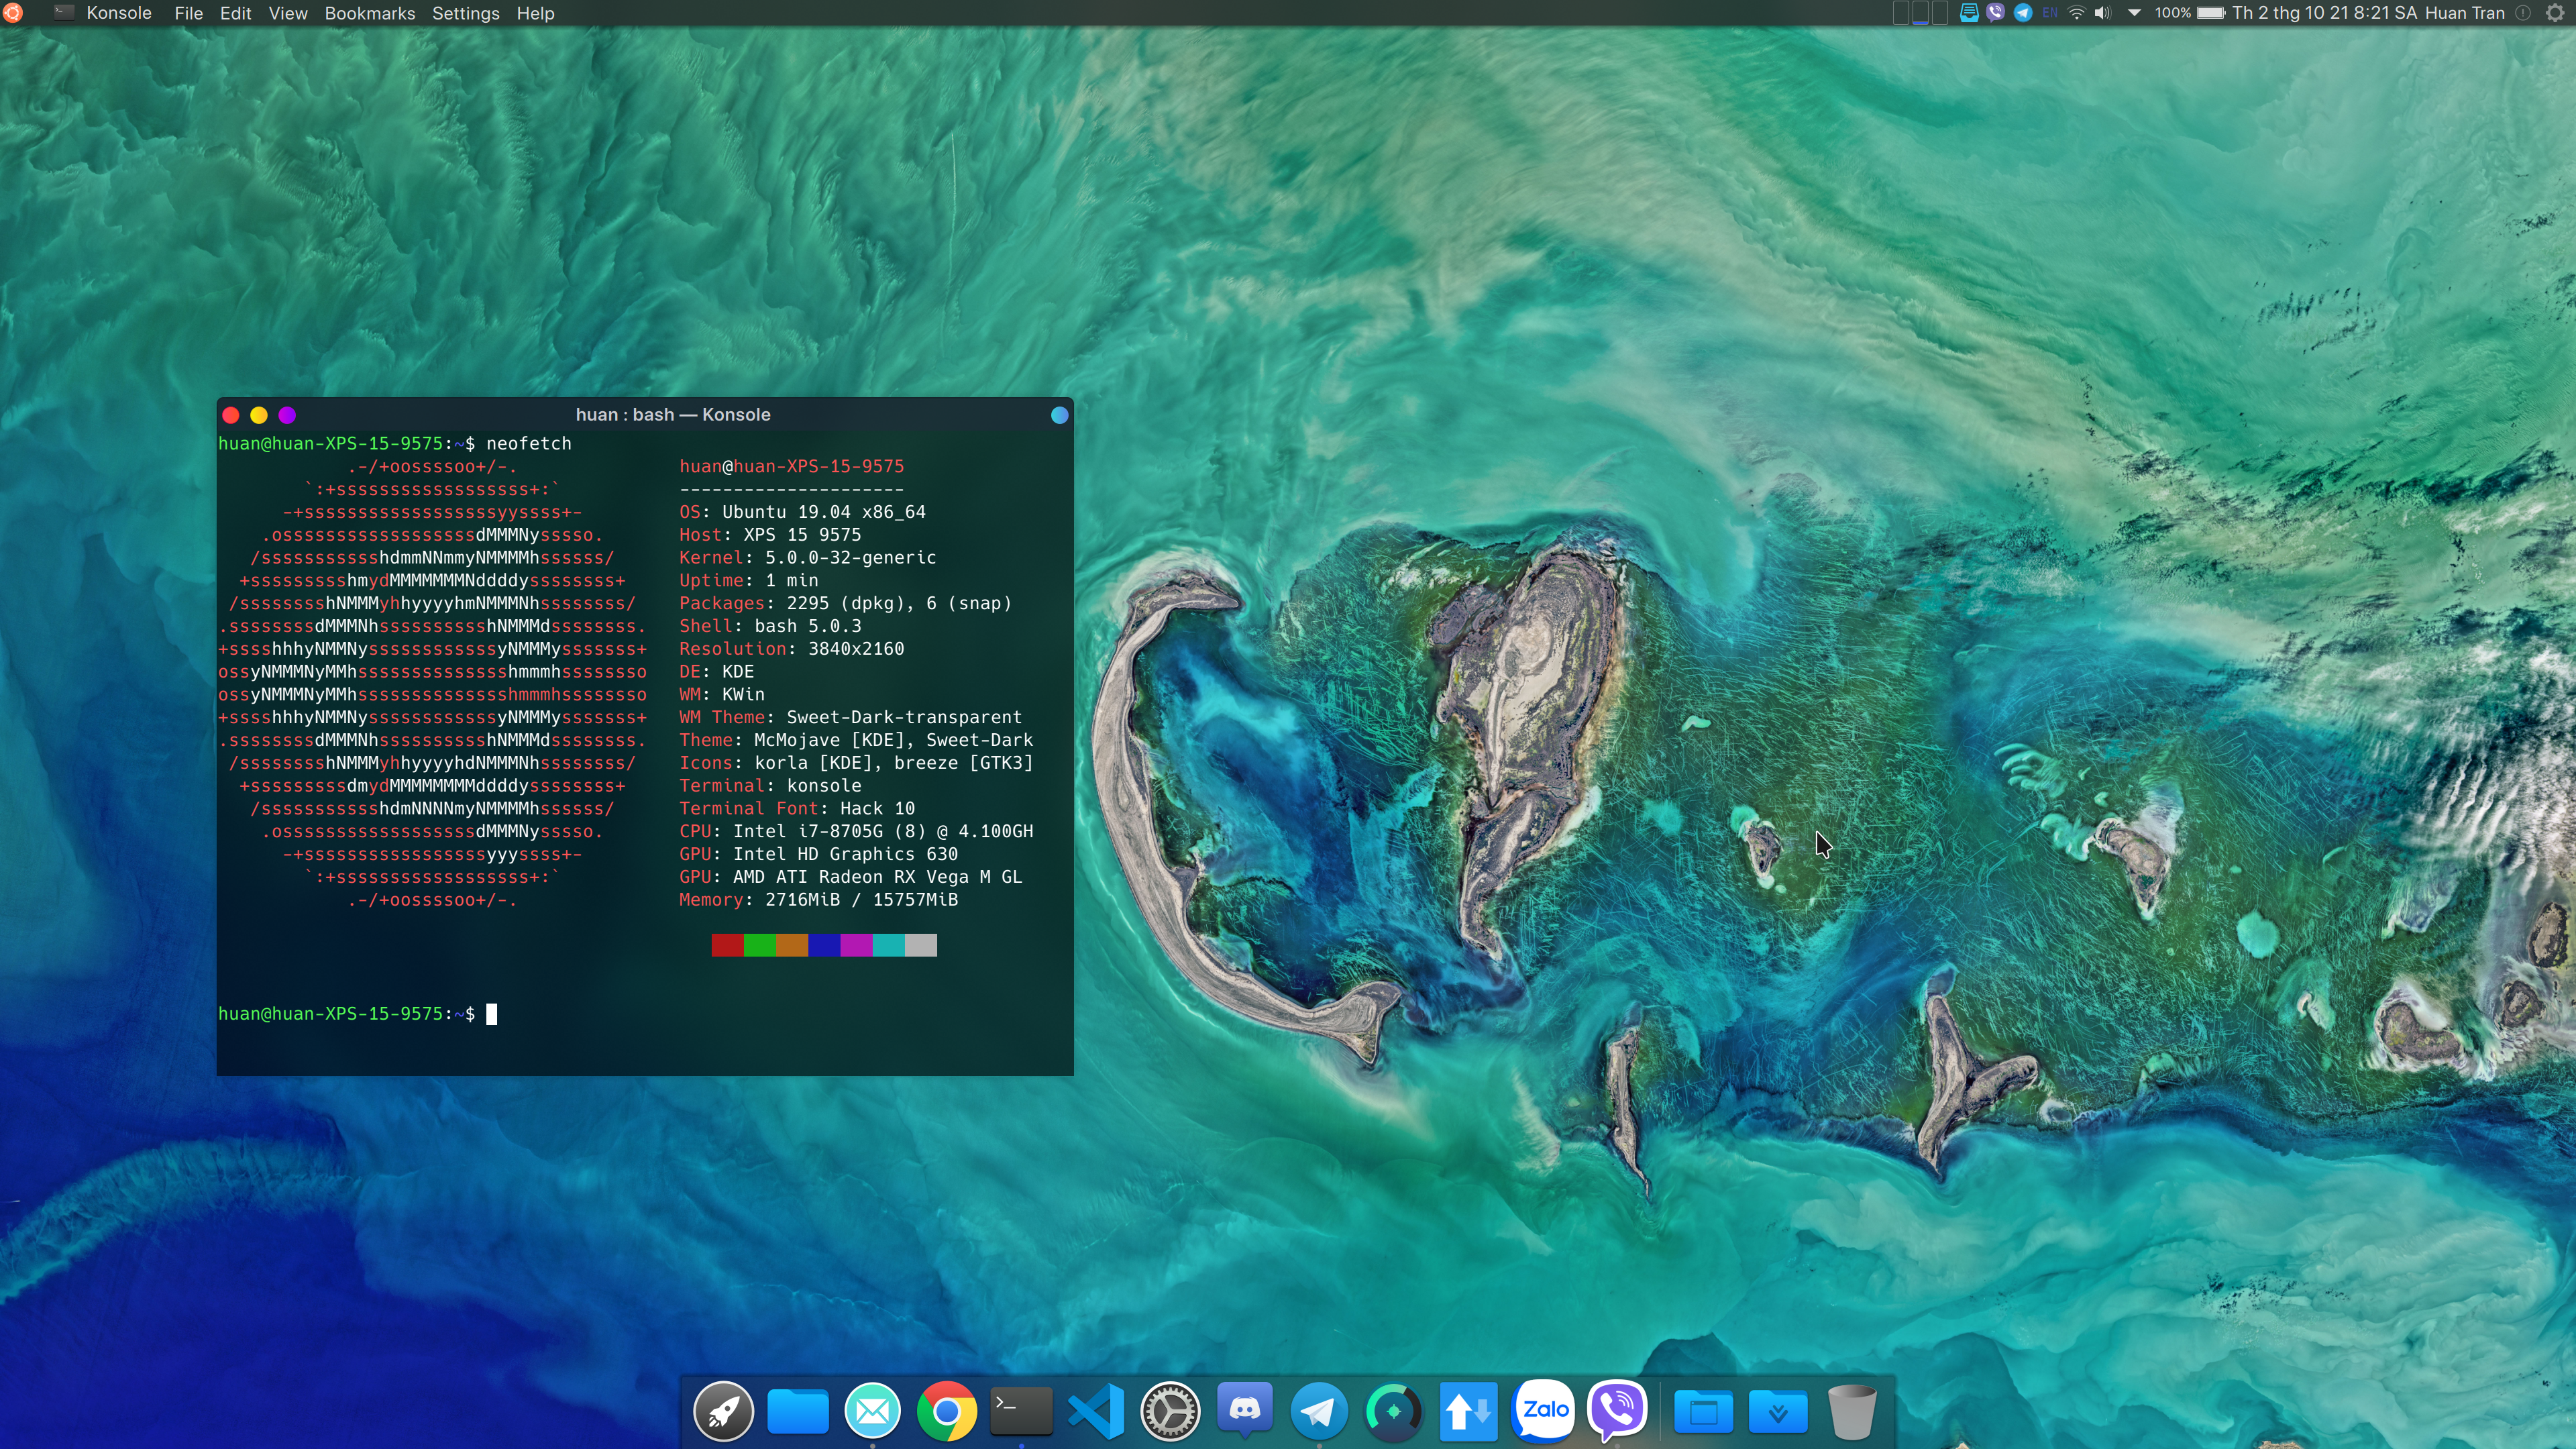The height and width of the screenshot is (1449, 2576).
Task: Click the 'Packages: 2295 (dpkg), 6 (snap)' line
Action: (845, 603)
